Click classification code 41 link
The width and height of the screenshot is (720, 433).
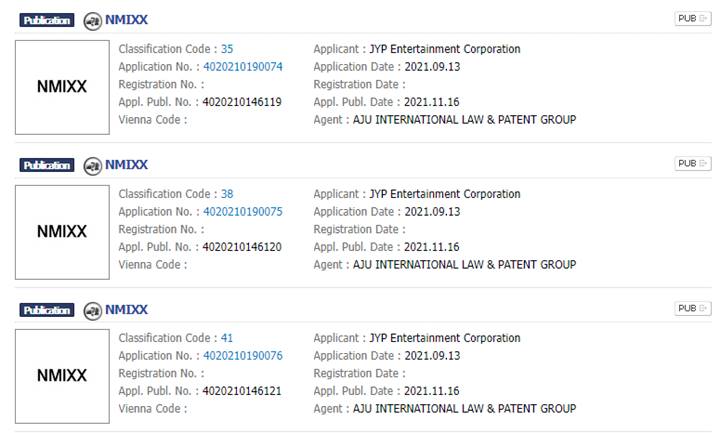click(227, 338)
